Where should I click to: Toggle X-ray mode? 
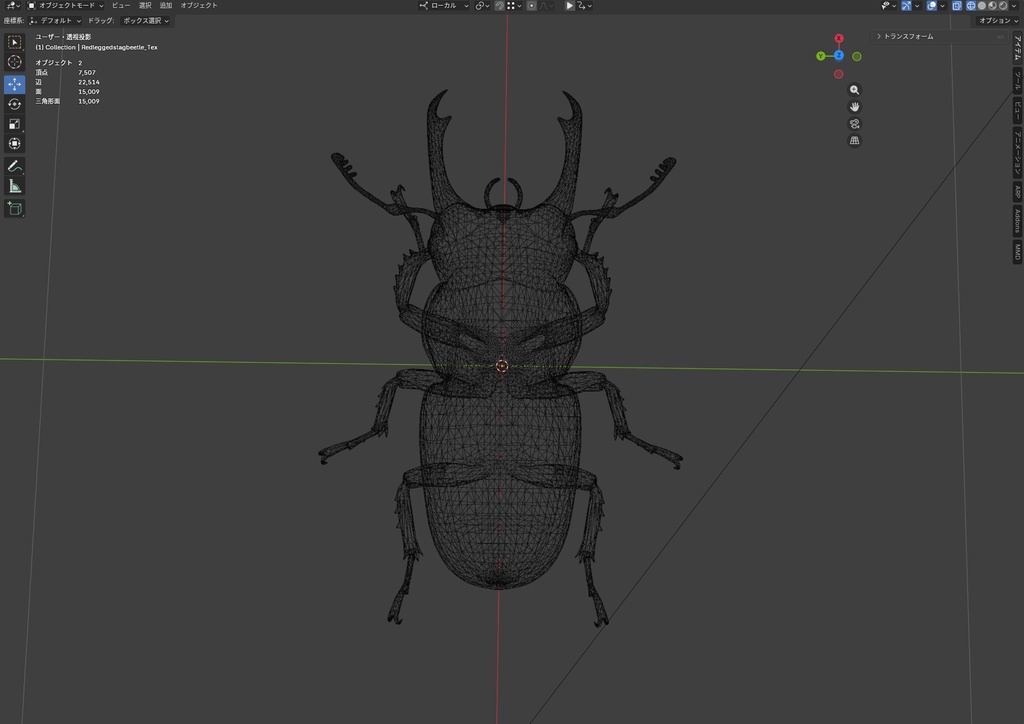pos(957,6)
